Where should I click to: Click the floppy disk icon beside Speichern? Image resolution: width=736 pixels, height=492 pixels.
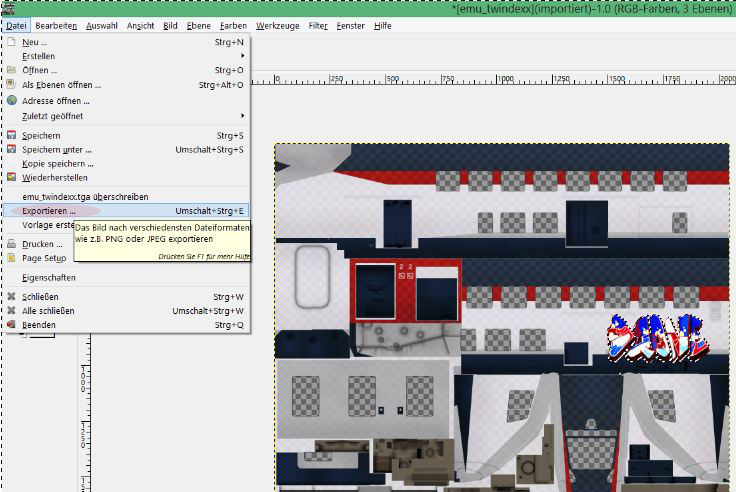12,135
